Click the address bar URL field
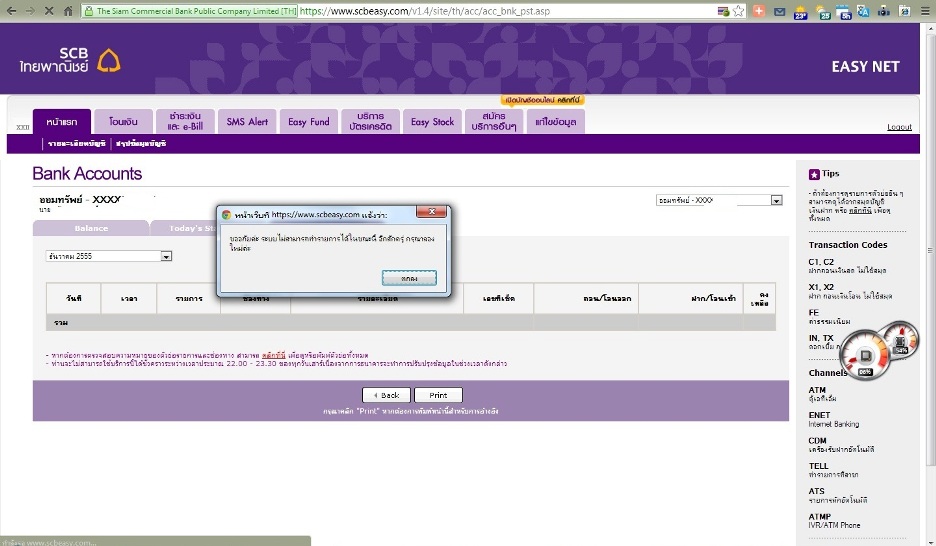The width and height of the screenshot is (936, 546). pyautogui.click(x=507, y=11)
